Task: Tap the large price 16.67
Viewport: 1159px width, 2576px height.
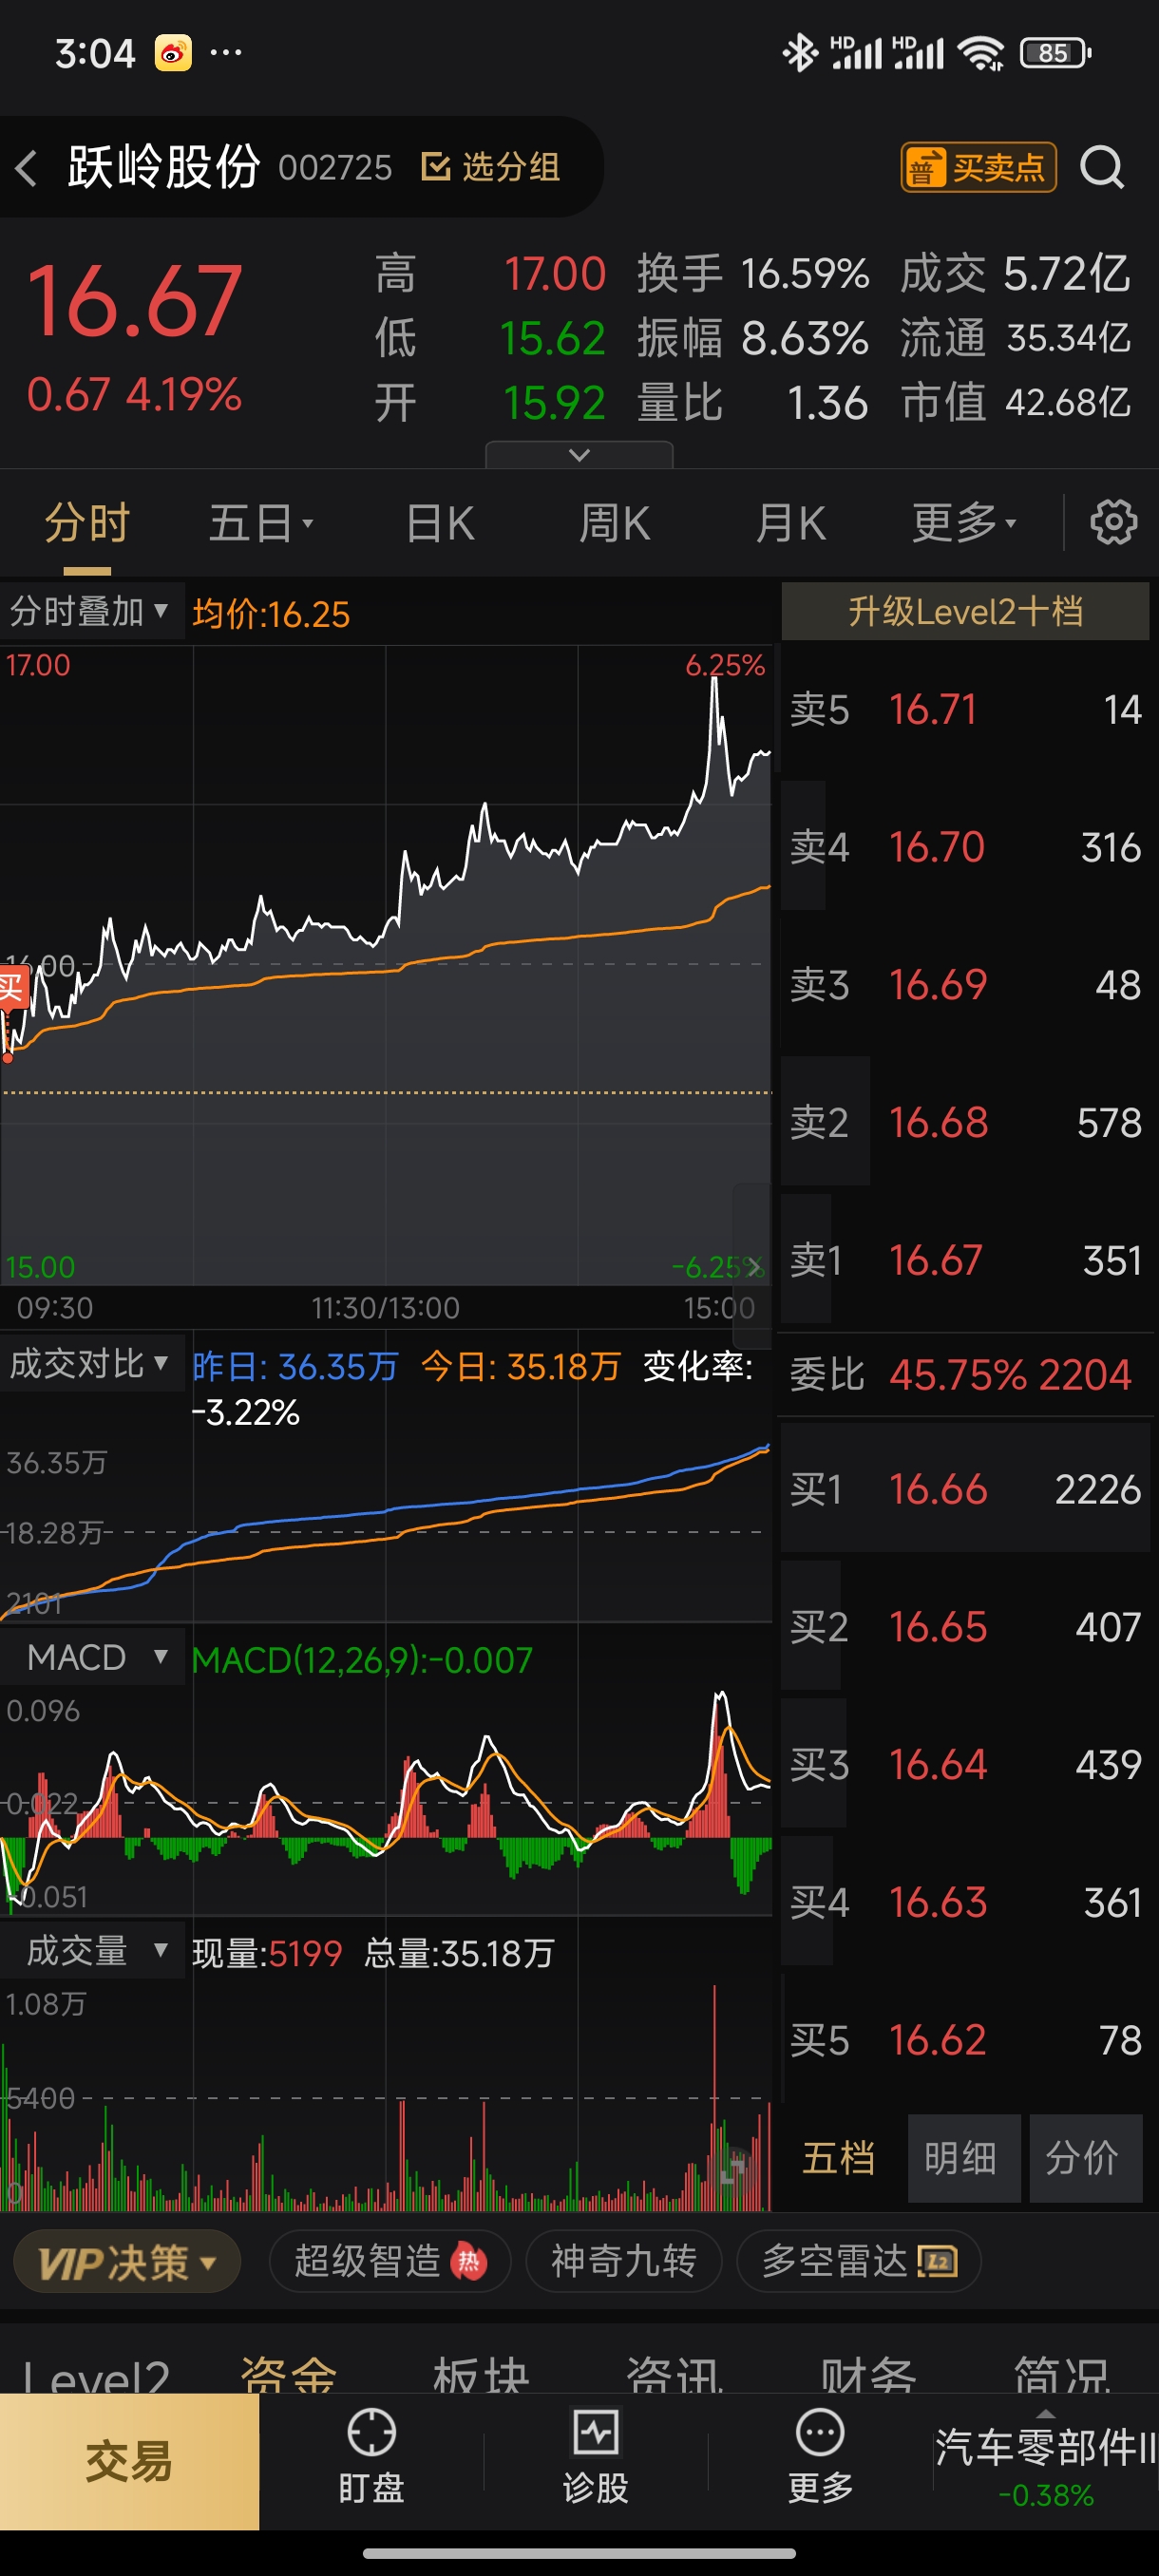Action: click(x=134, y=300)
